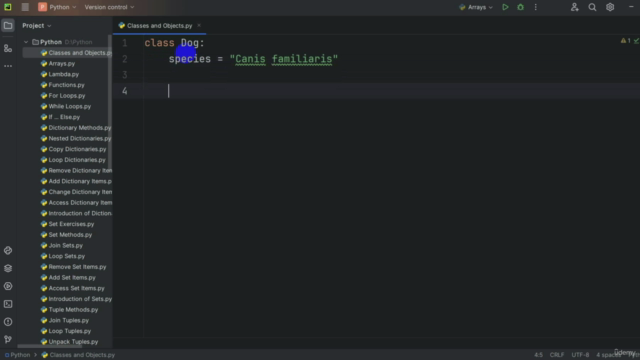Image resolution: width=640 pixels, height=360 pixels.
Task: Open the Structure tool window icon
Action: (8, 49)
